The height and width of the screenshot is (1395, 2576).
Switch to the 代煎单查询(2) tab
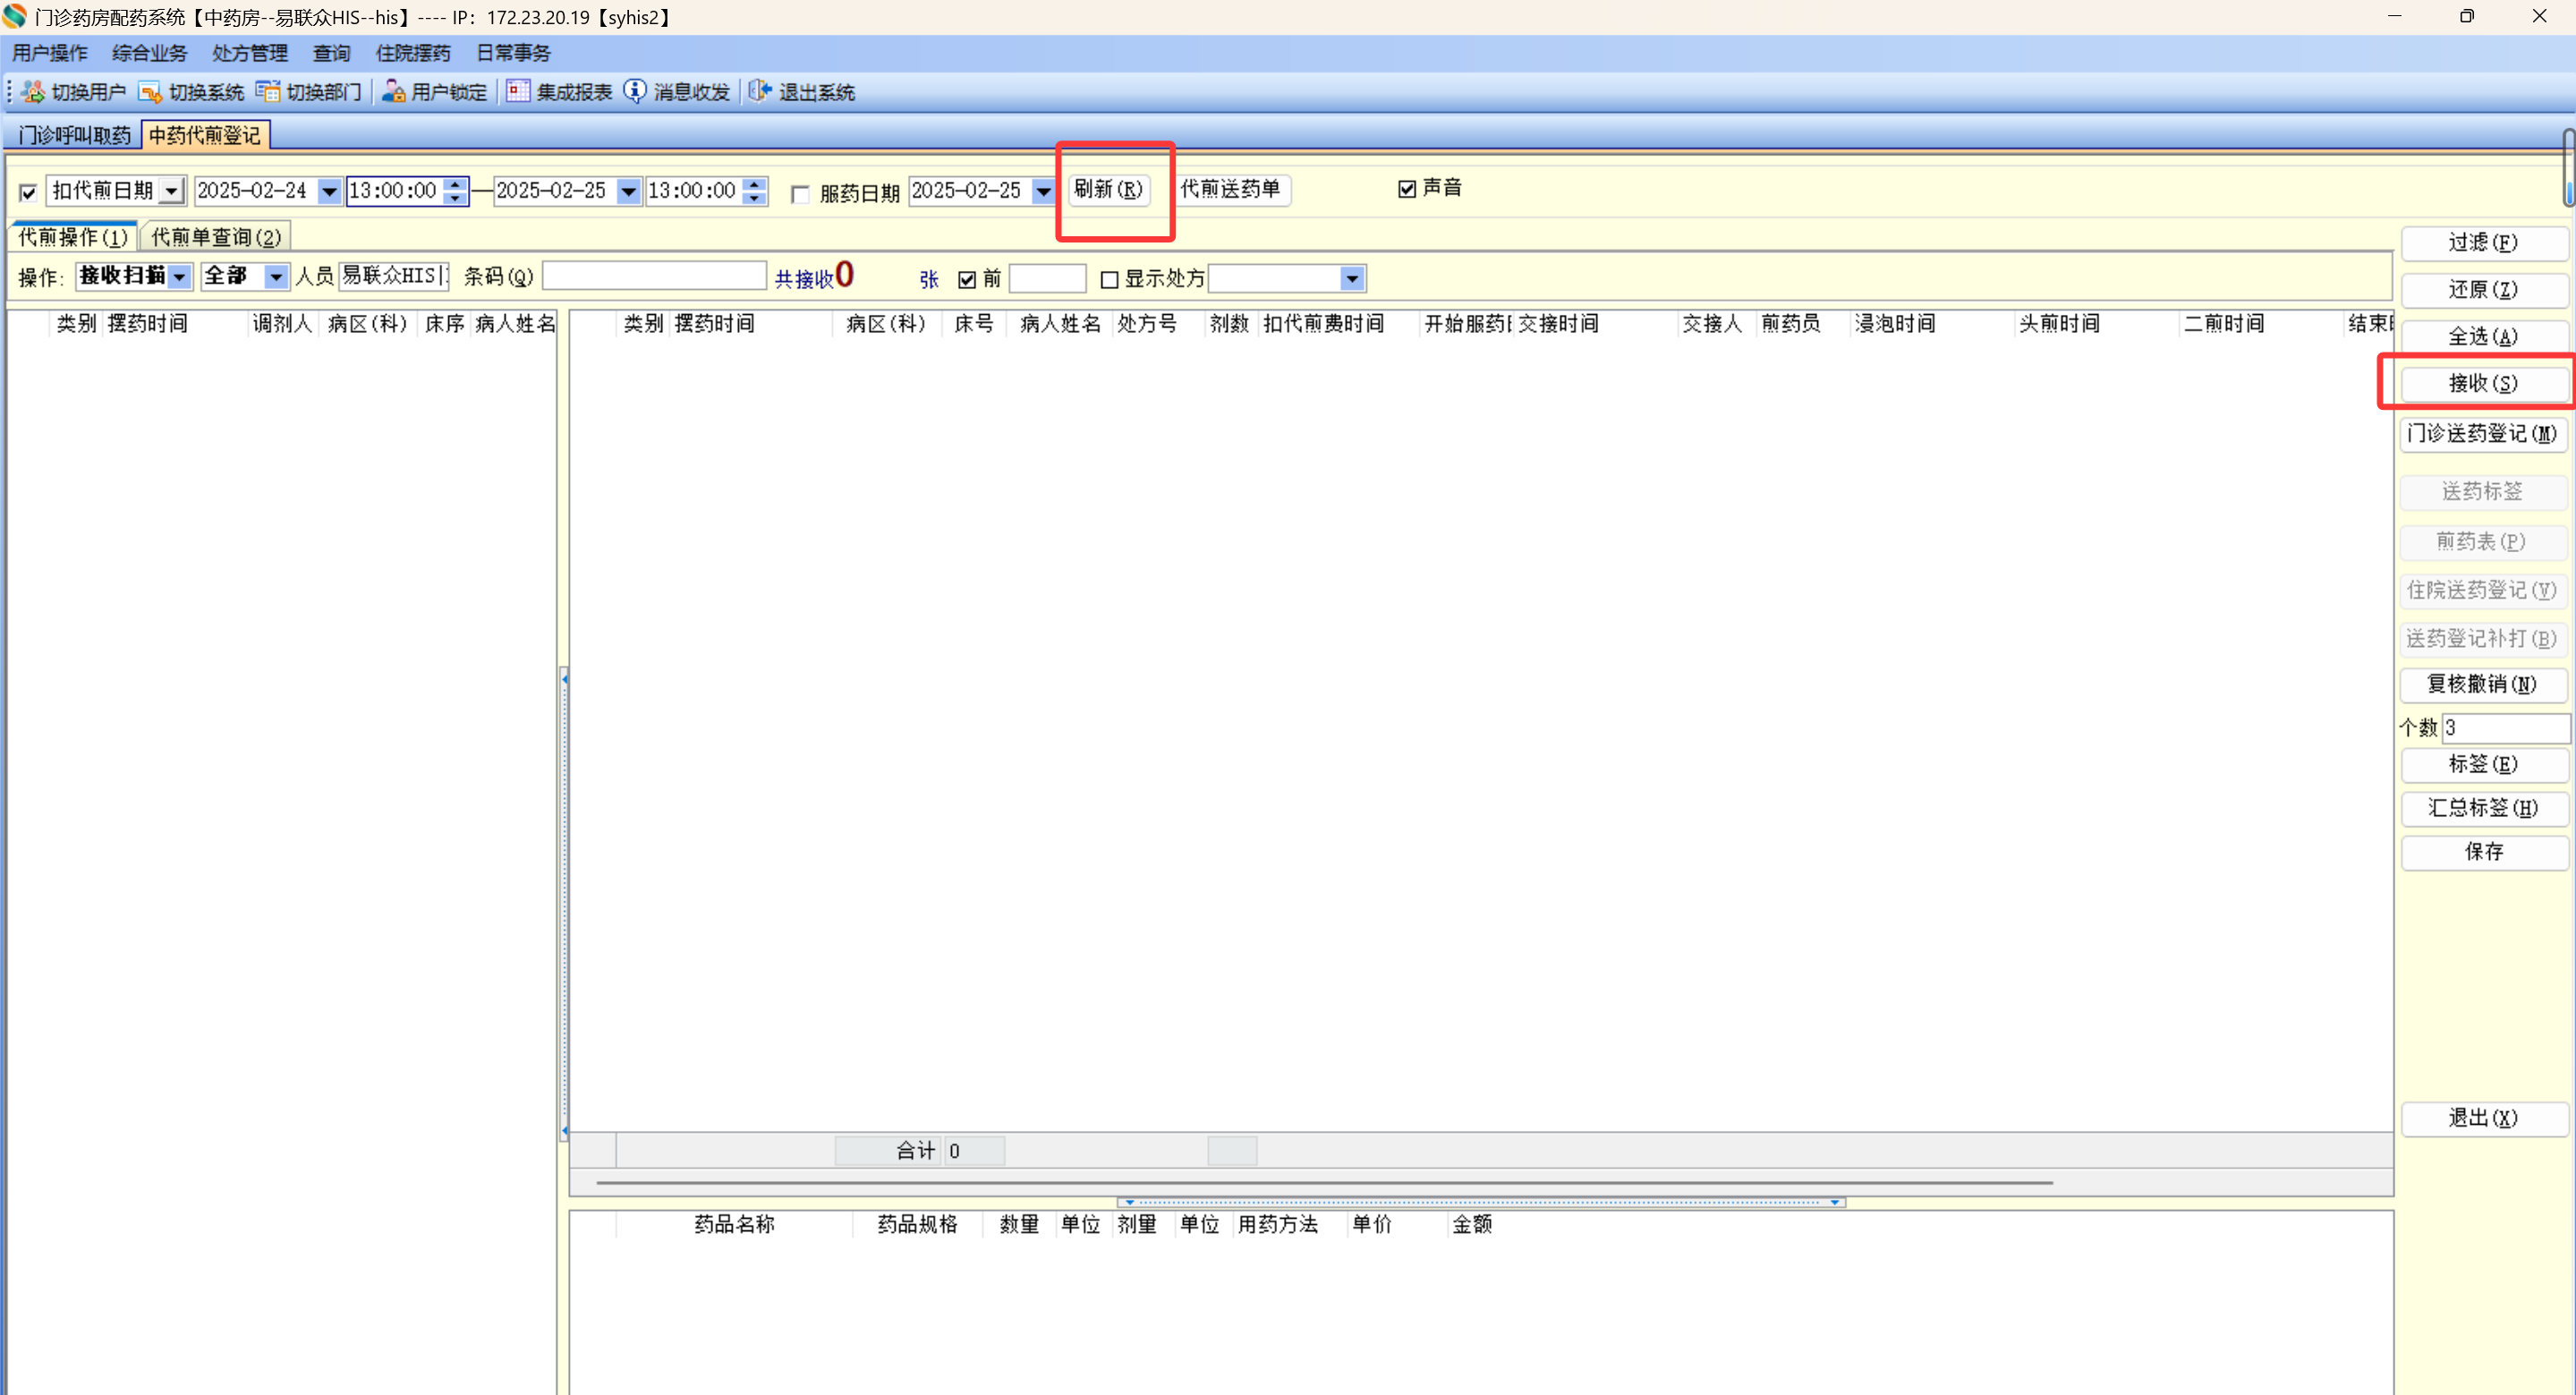point(216,238)
